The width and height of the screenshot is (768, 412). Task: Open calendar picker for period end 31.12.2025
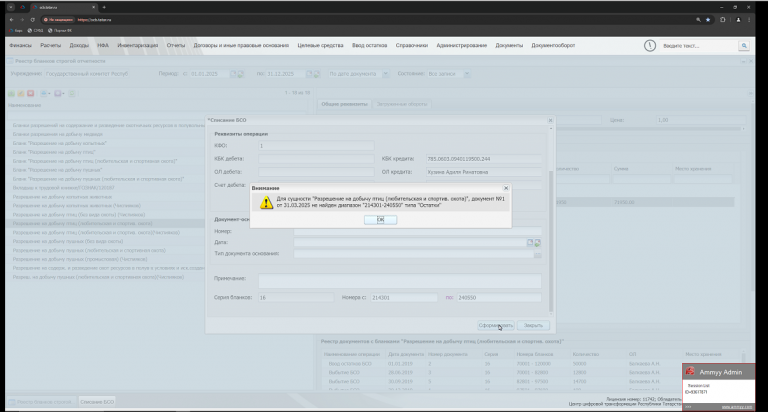309,74
